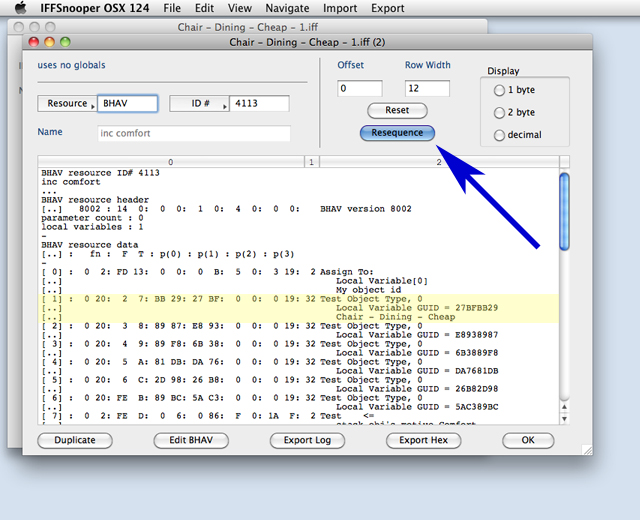Select the 1 byte display option

click(x=500, y=90)
